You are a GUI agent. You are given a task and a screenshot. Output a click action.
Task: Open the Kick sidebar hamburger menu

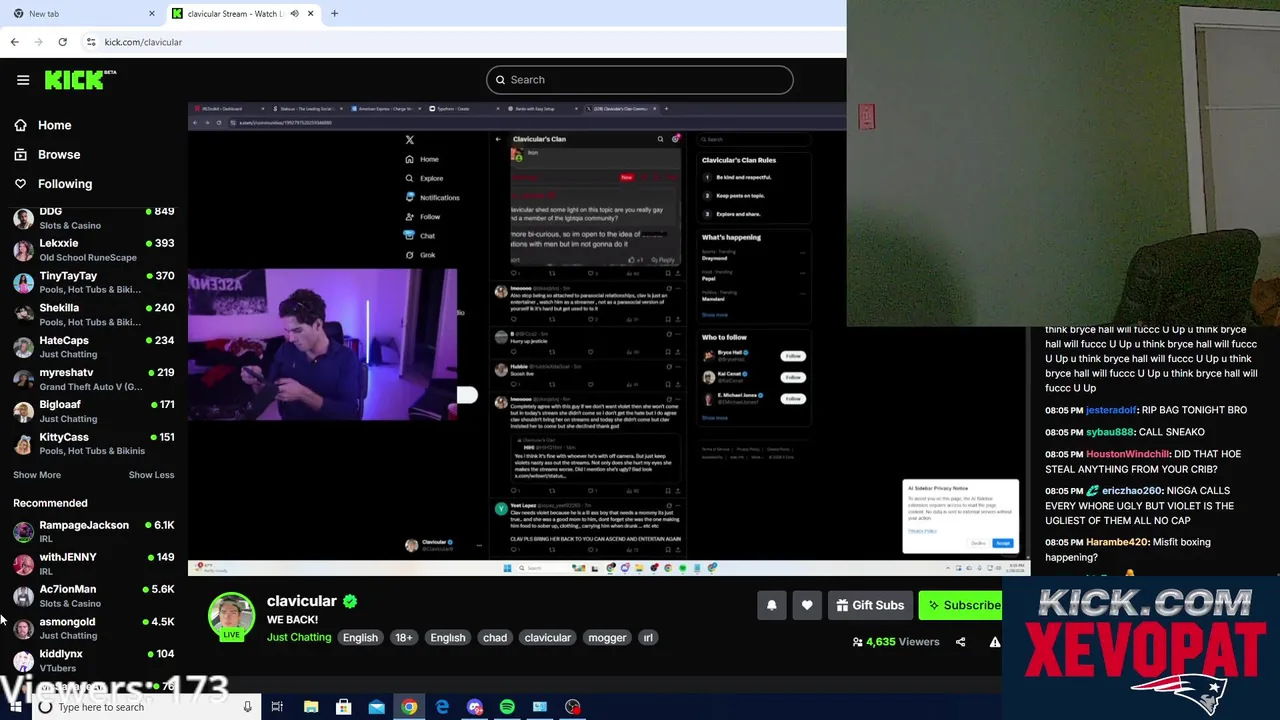coord(23,80)
